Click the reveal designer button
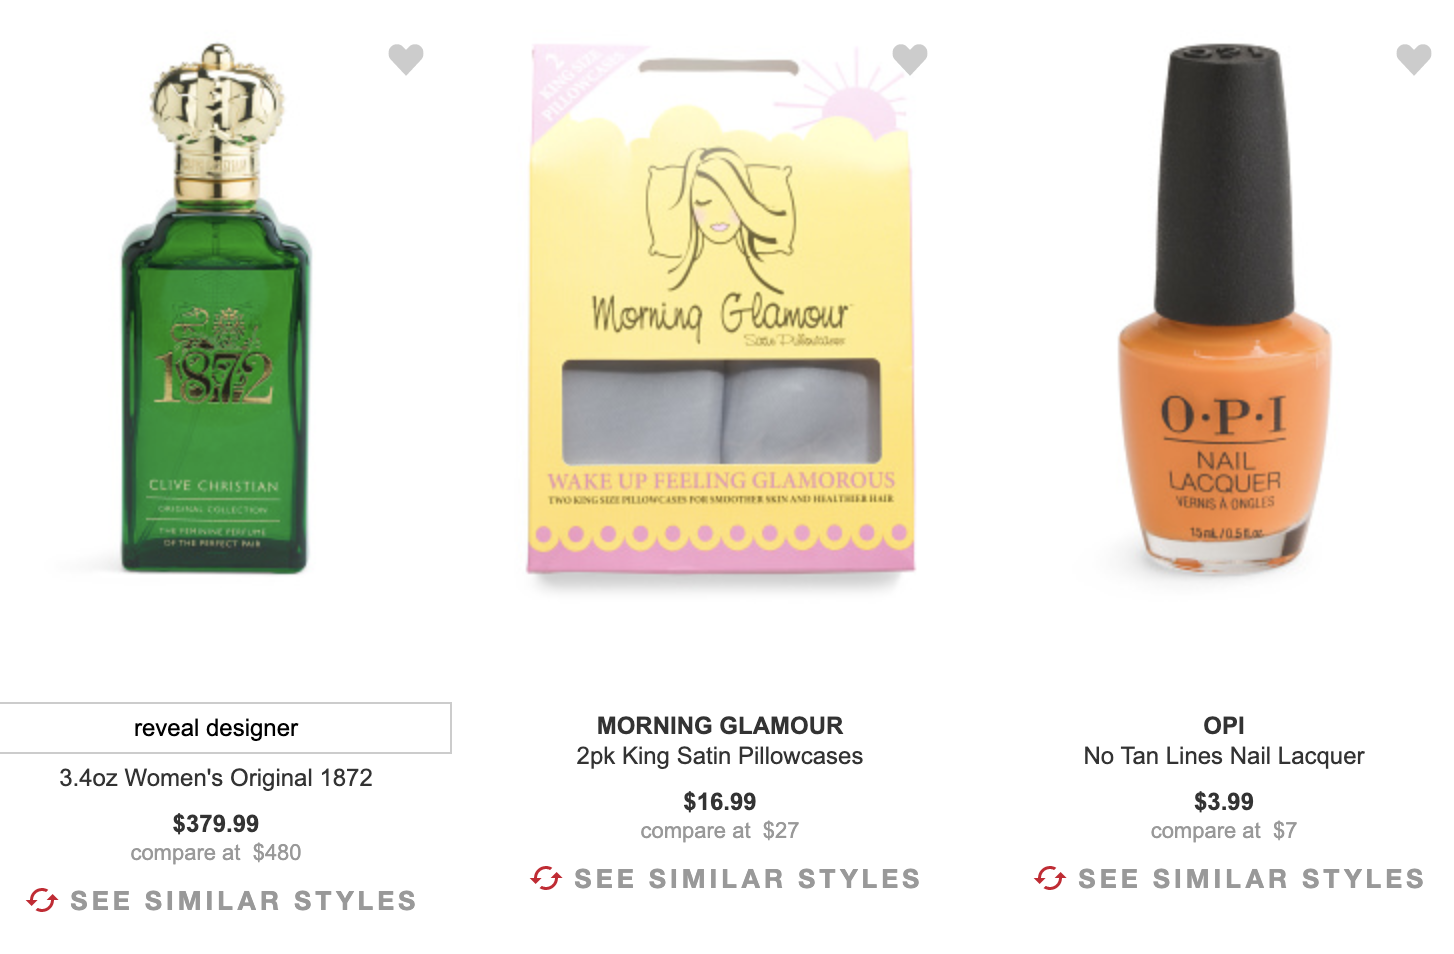 click(216, 728)
